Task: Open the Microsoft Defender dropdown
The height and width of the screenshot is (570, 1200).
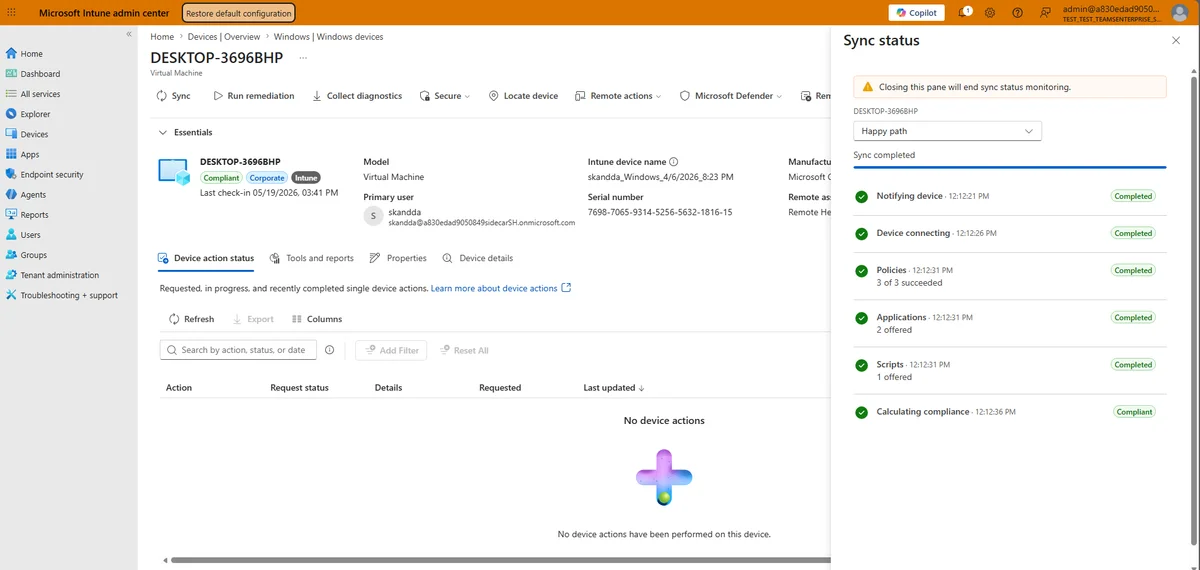Action: pyautogui.click(x=732, y=96)
